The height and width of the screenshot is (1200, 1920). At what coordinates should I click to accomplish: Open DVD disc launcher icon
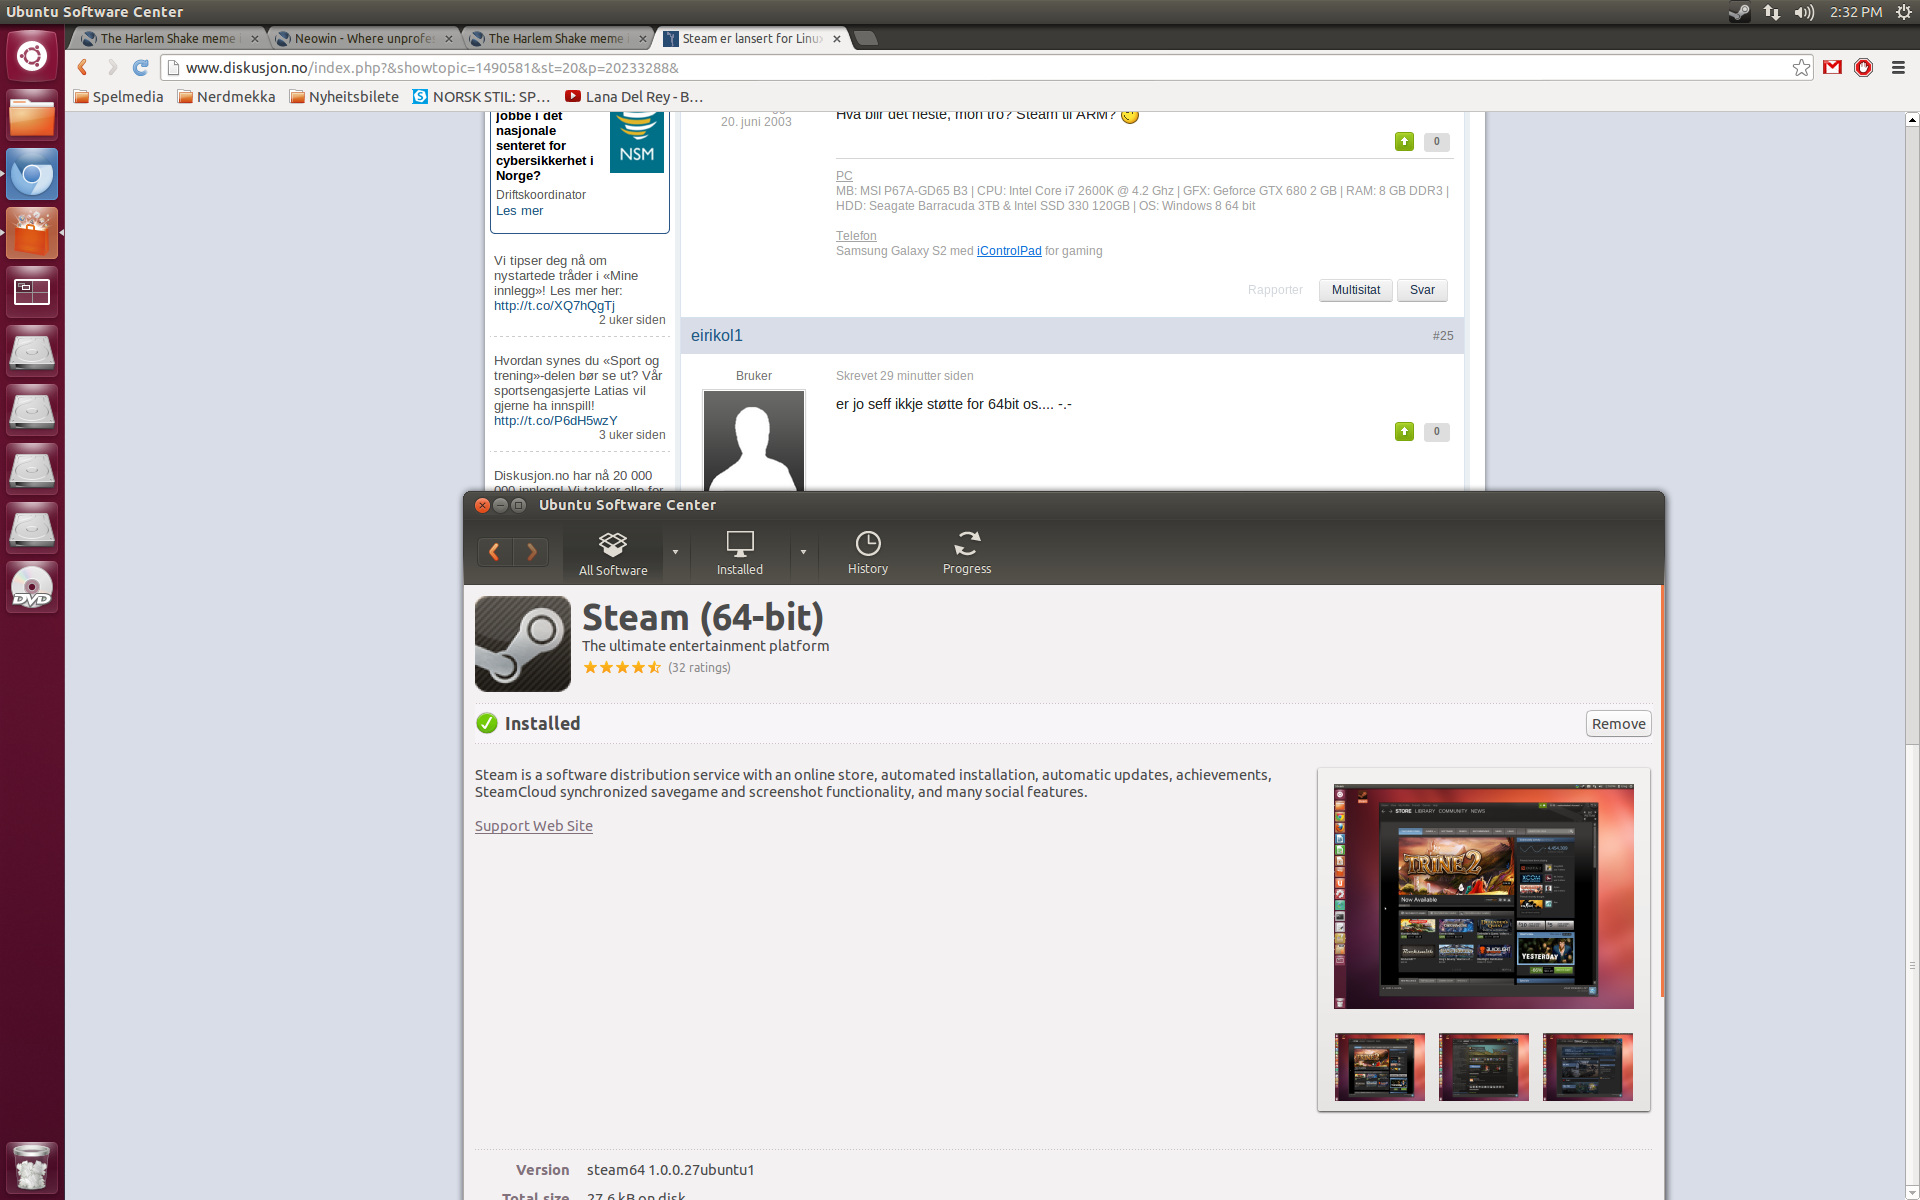pos(32,587)
